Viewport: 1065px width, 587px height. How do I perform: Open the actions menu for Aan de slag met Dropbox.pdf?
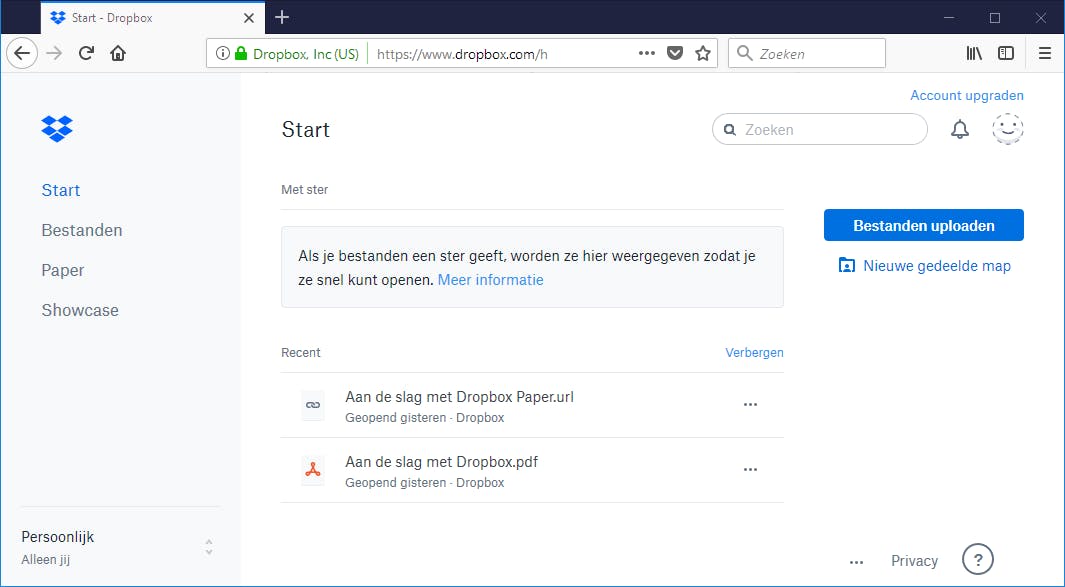tap(750, 469)
